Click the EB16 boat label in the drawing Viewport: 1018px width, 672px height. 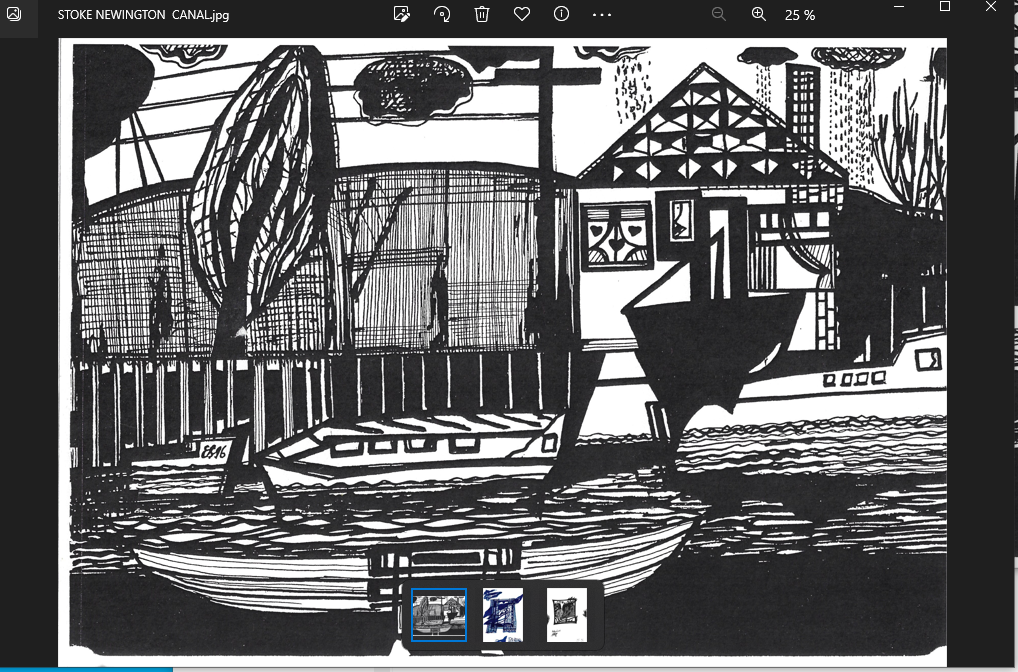215,452
